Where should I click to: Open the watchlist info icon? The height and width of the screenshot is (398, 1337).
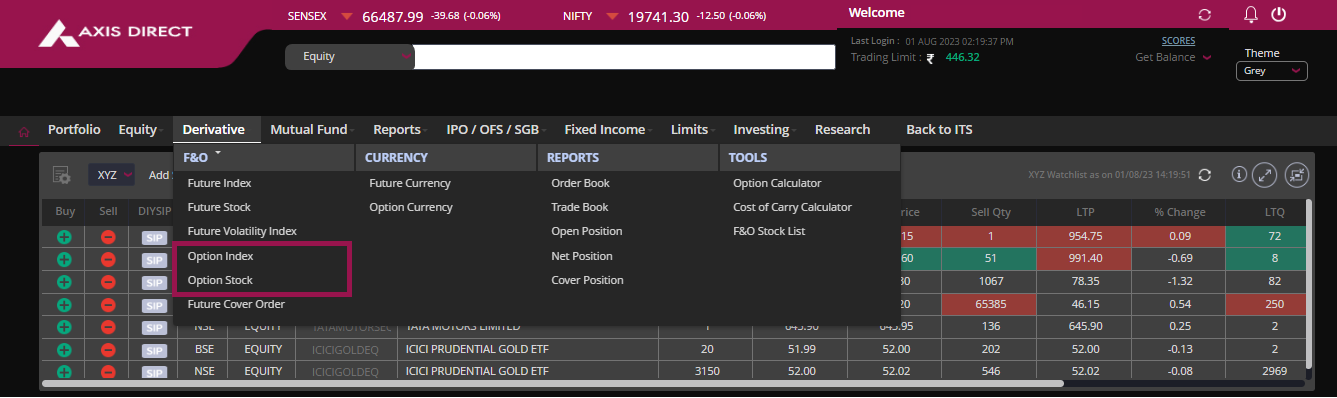click(x=1239, y=175)
